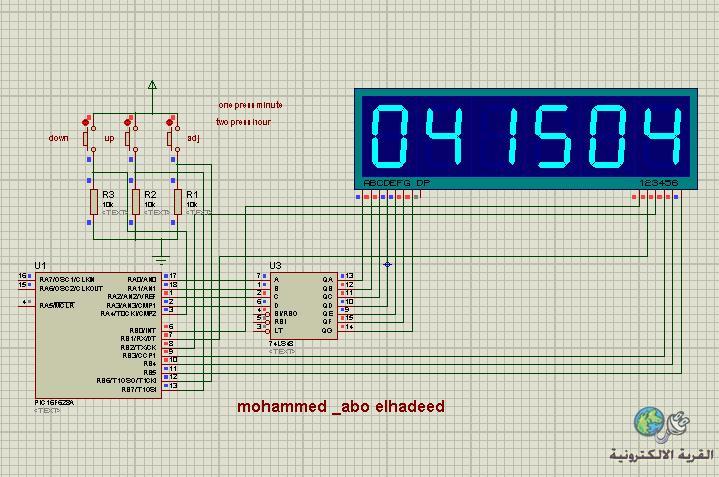Click the 'adj' push button switch
Image resolution: width=719 pixels, height=477 pixels.
[173, 138]
